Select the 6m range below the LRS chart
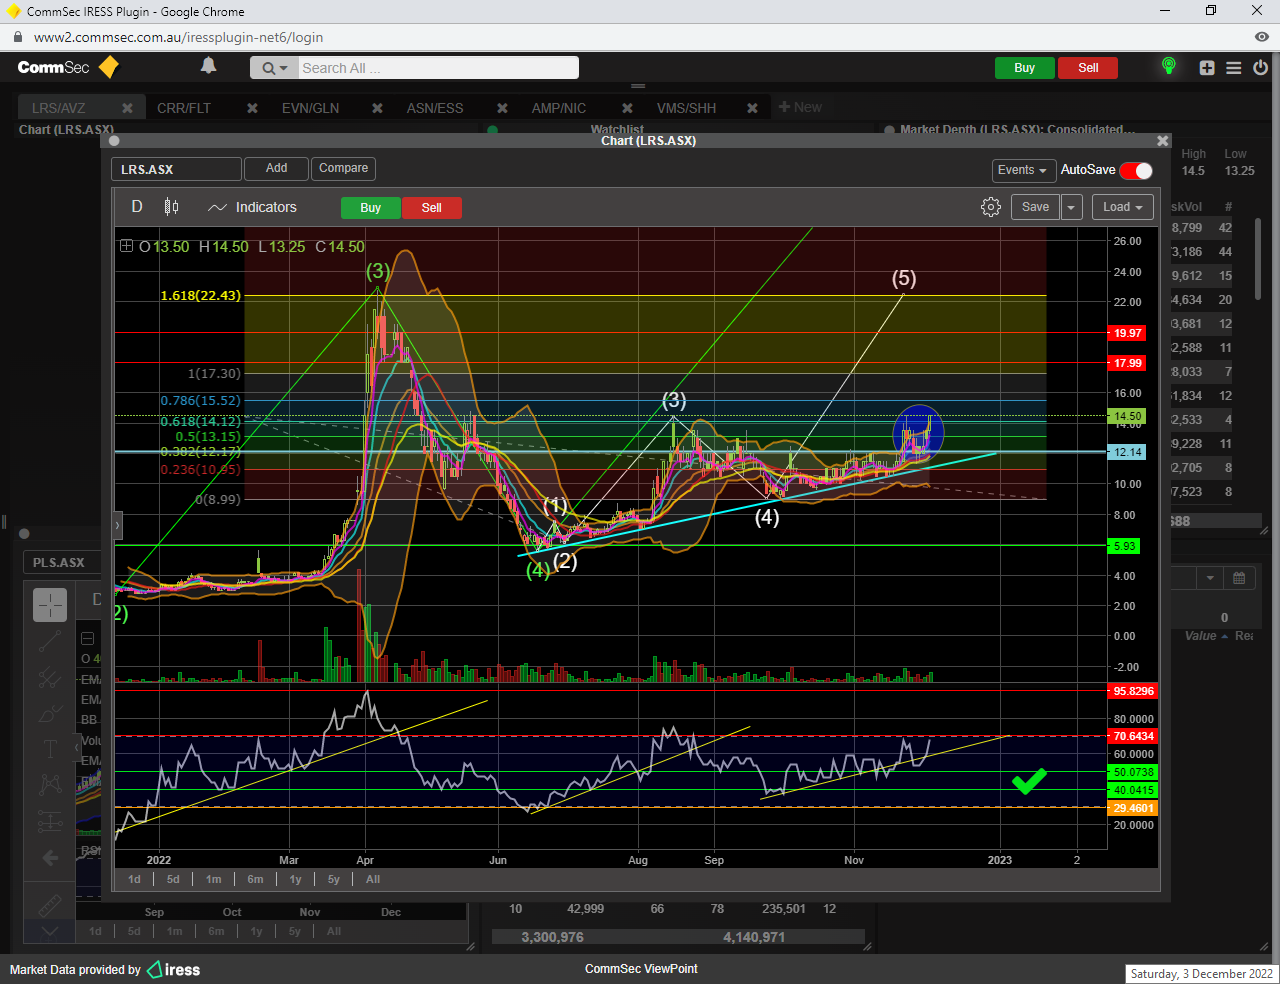Image resolution: width=1280 pixels, height=984 pixels. (255, 879)
